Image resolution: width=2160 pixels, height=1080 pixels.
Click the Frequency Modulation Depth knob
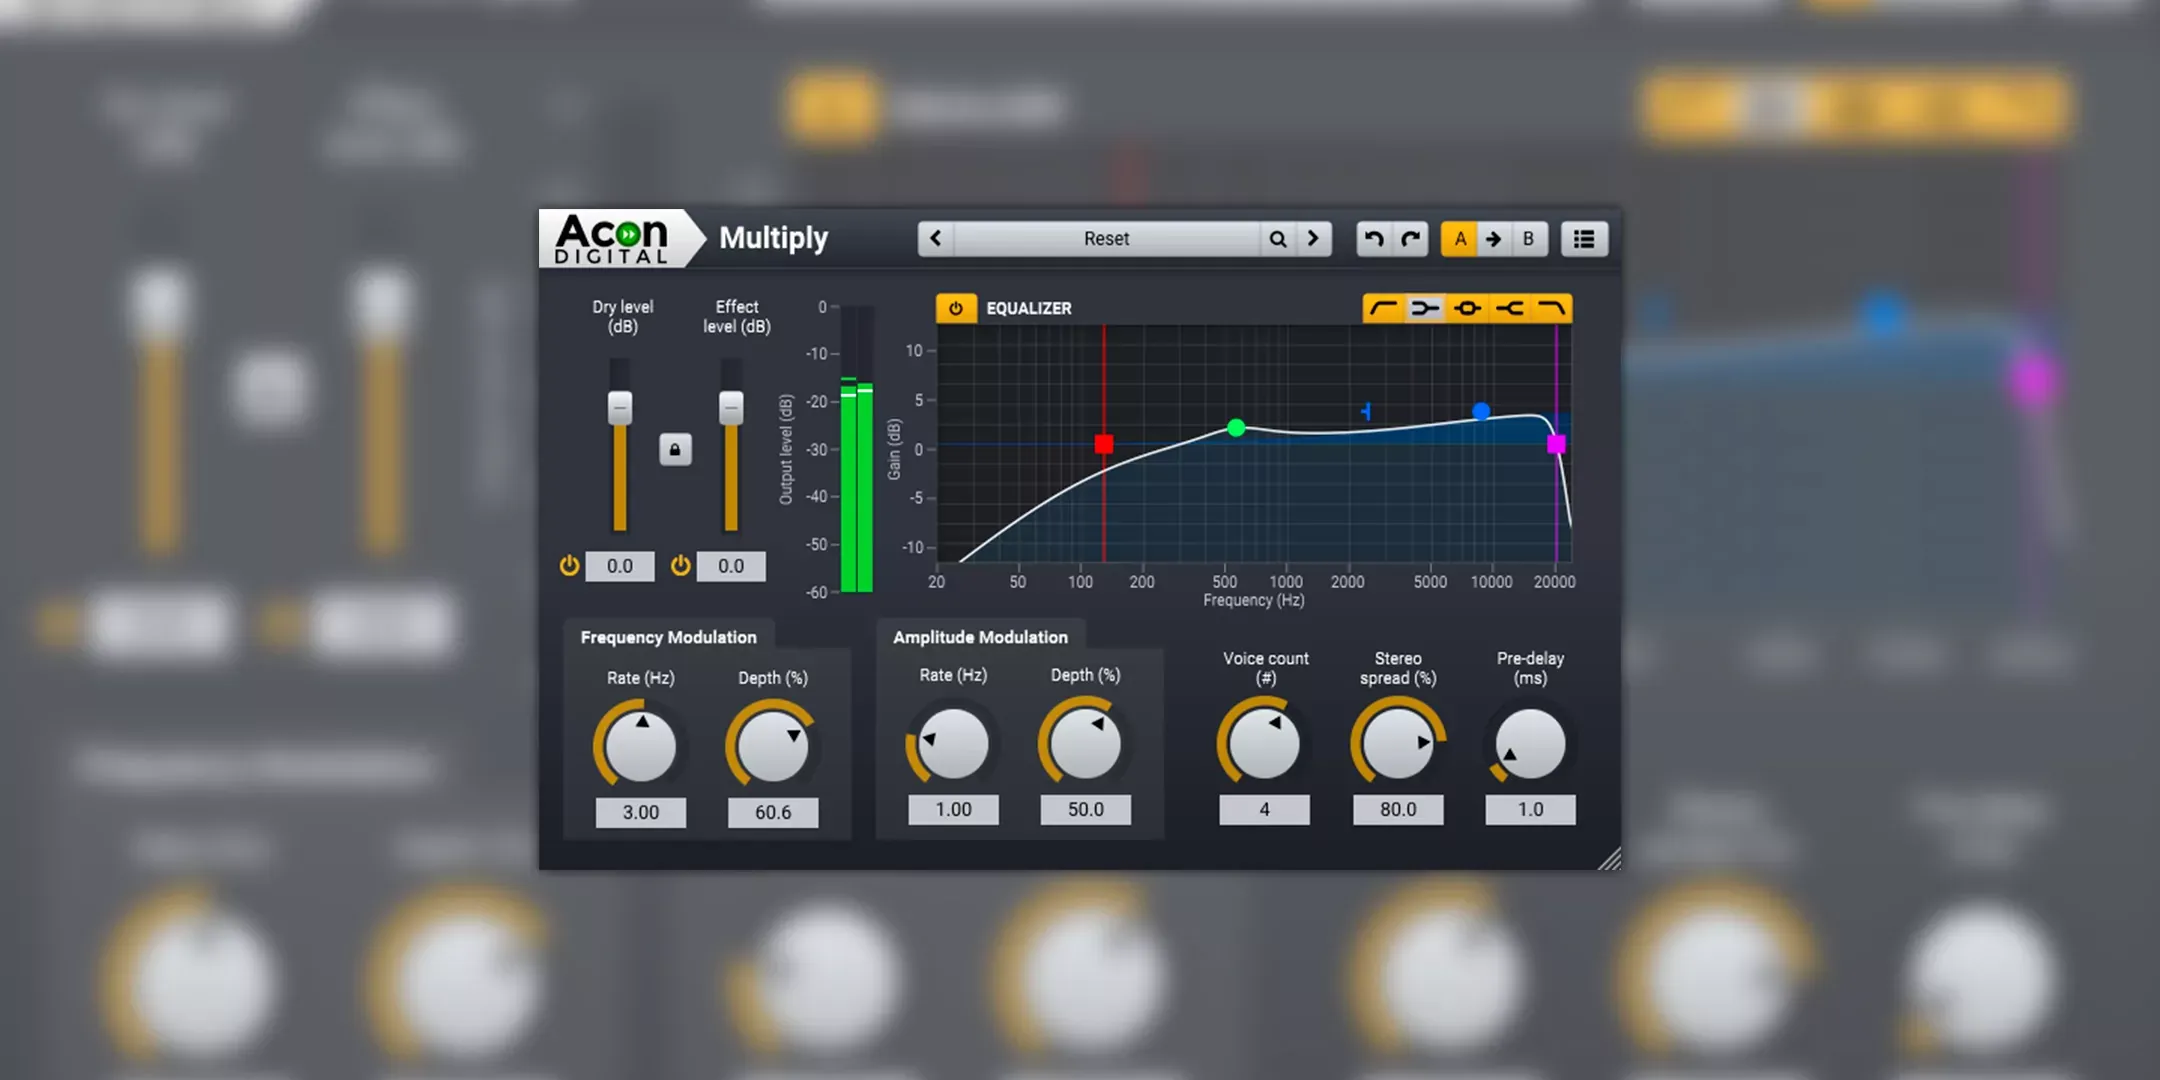pos(772,746)
